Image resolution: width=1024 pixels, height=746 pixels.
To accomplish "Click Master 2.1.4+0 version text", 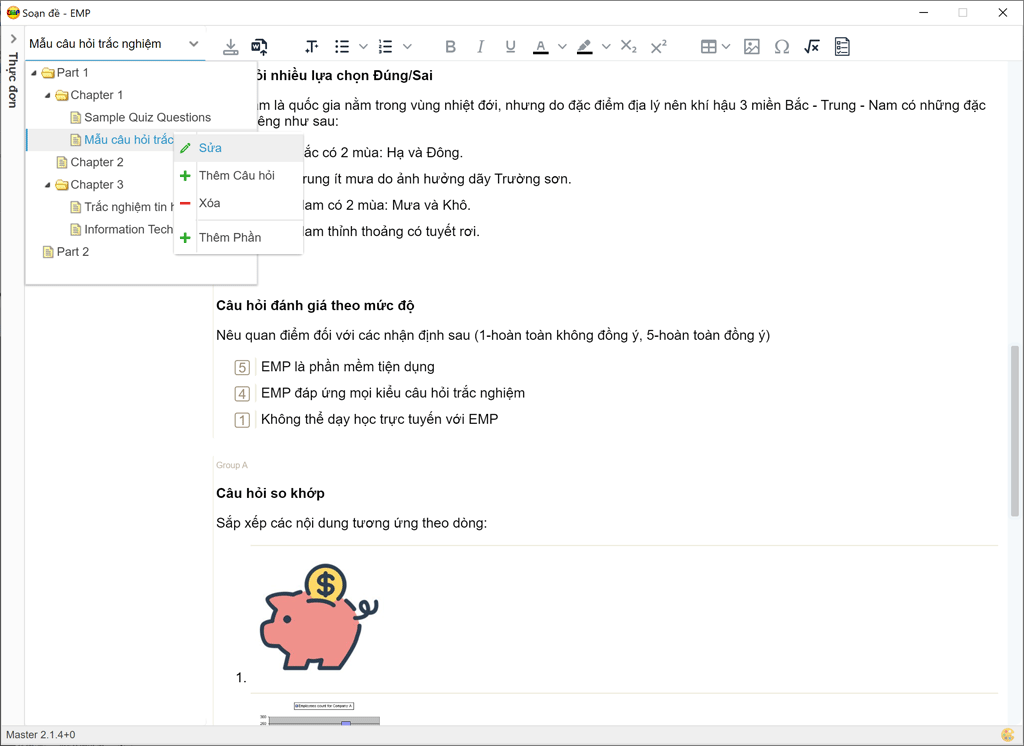I will (x=40, y=735).
